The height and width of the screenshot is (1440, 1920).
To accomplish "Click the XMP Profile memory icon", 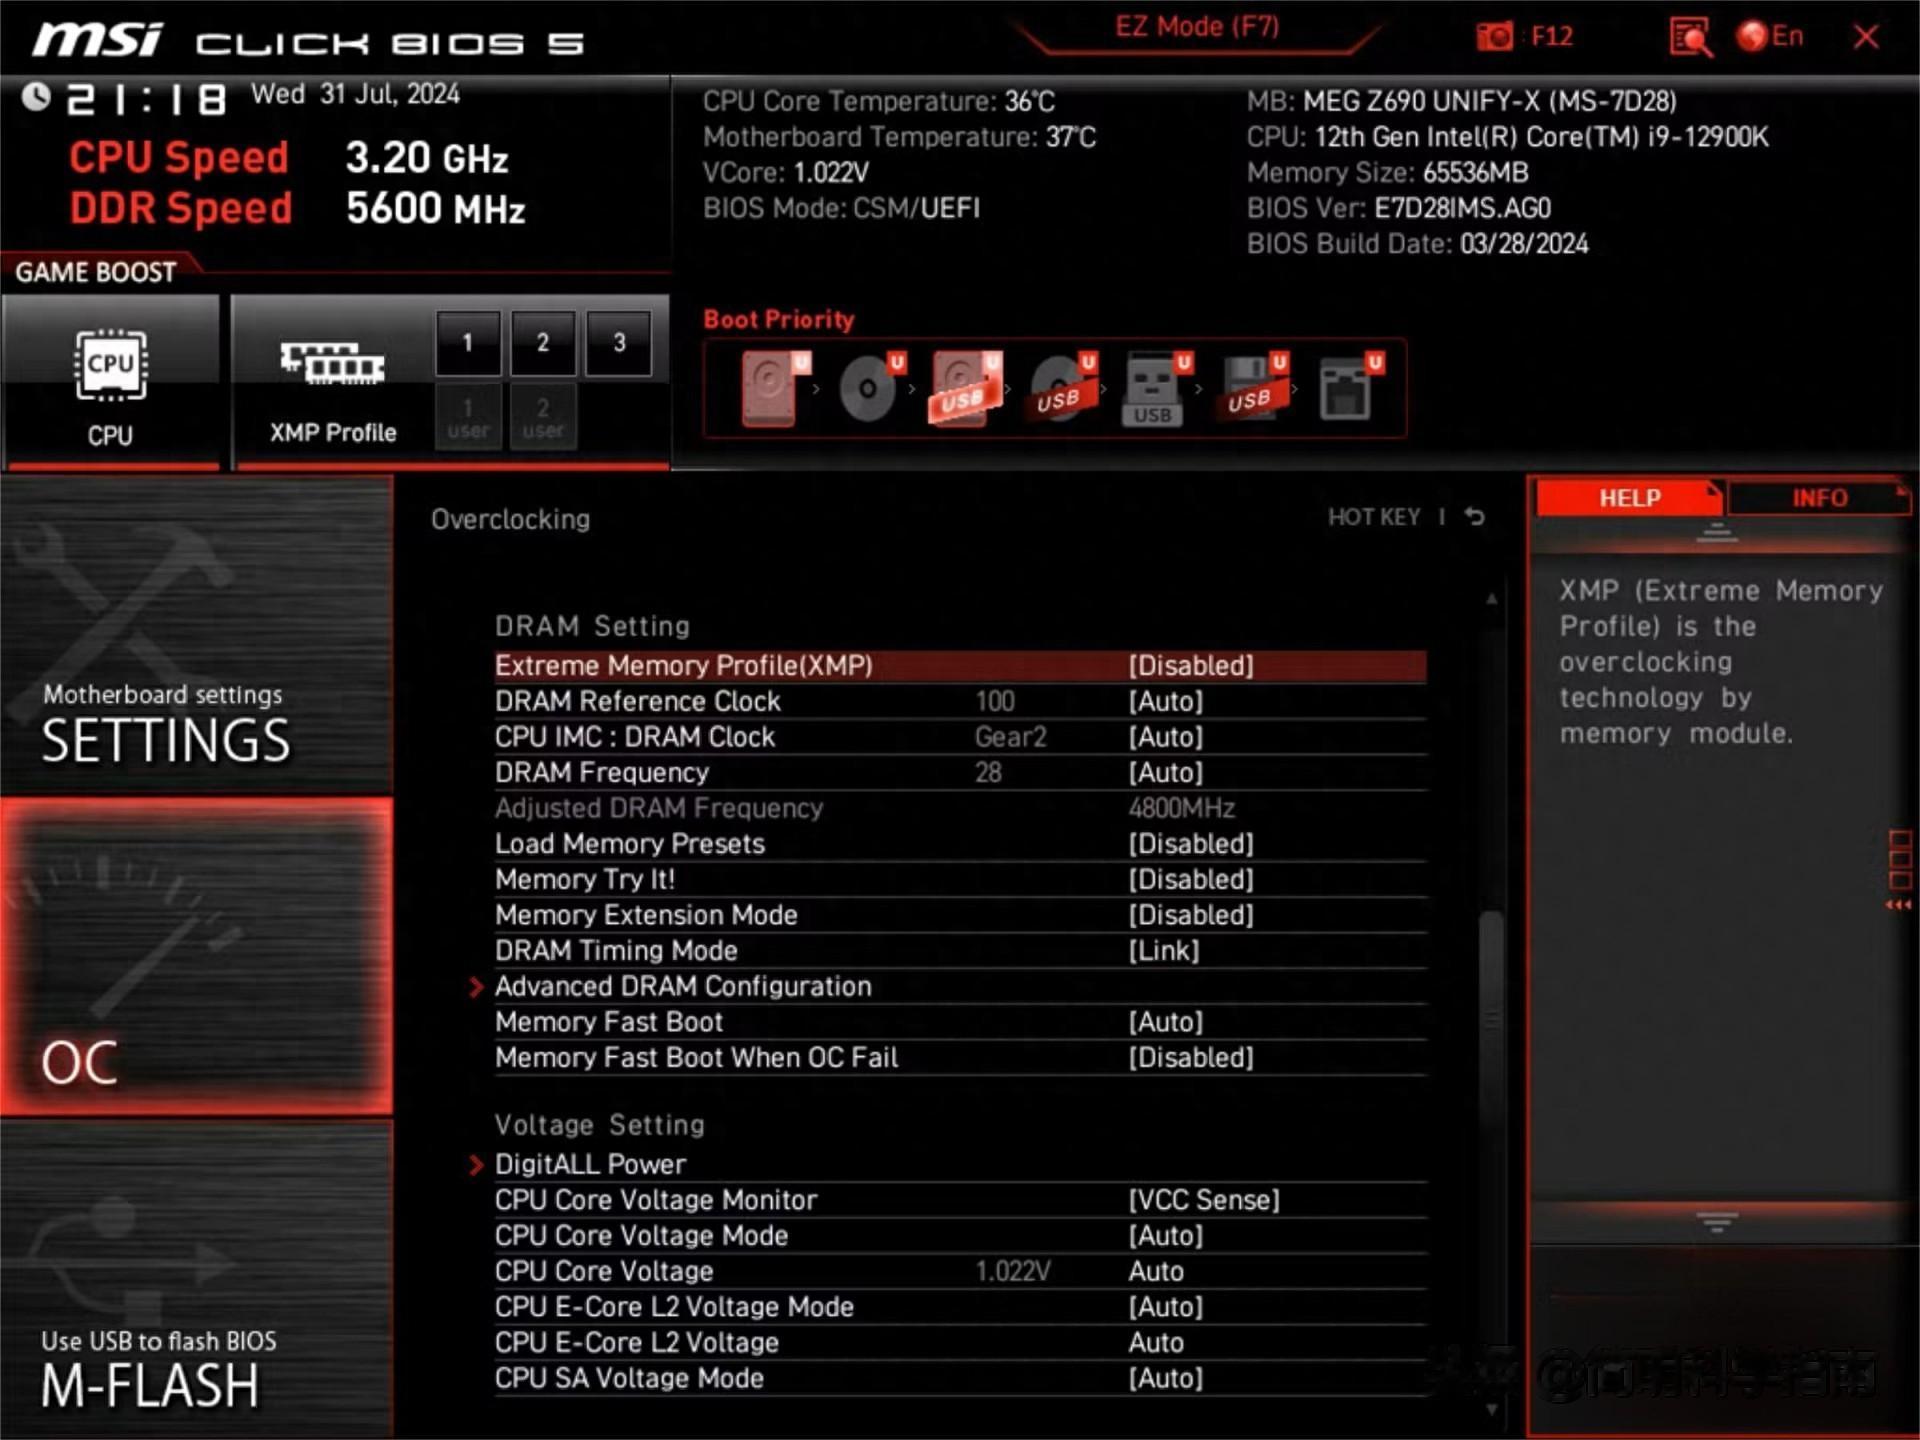I will [x=332, y=363].
